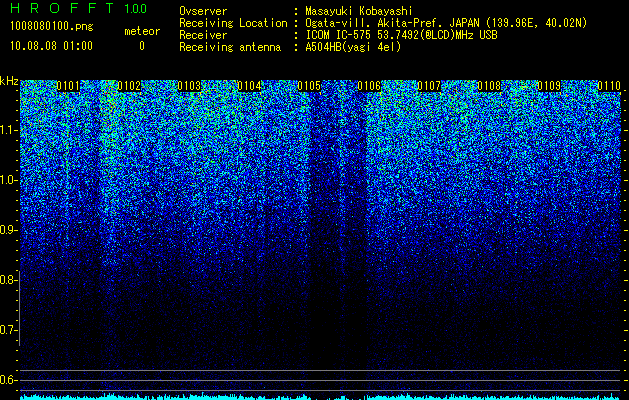Click the kHz axis unit label
This screenshot has height=400, width=629.
(9, 81)
